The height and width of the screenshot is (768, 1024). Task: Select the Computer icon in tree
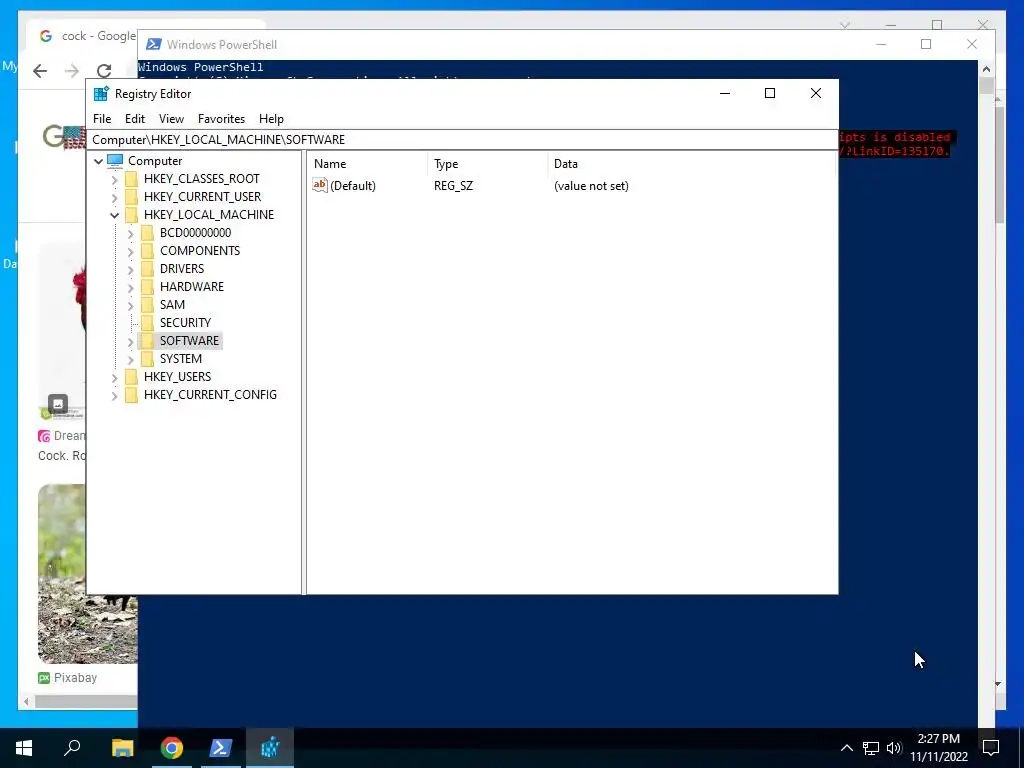(x=115, y=161)
